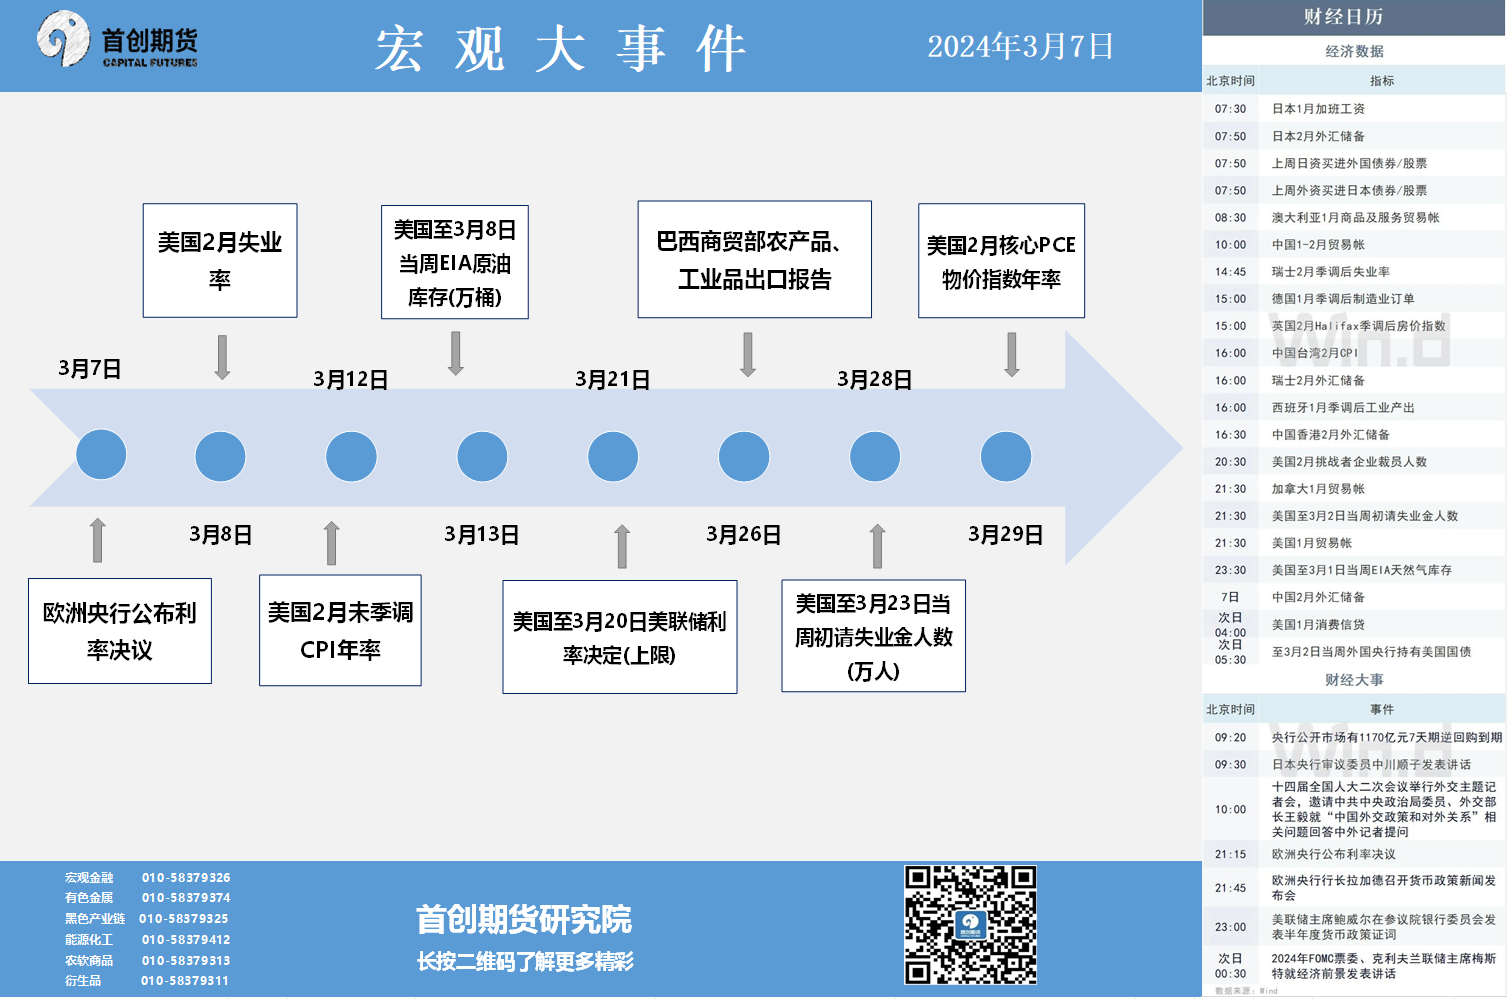Screen dimensions: 1507x999
Task: Open the 财经大事 section heading
Action: click(1354, 680)
